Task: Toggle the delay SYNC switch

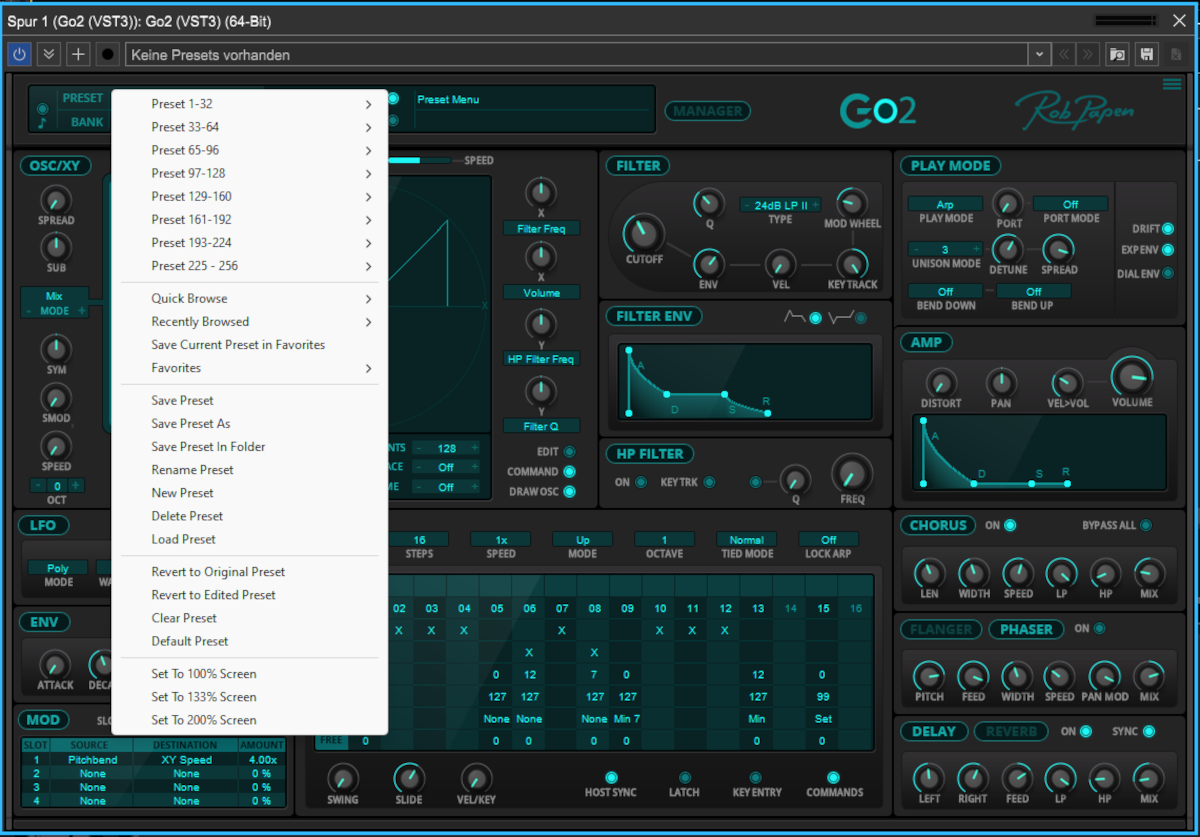Action: click(x=1148, y=731)
